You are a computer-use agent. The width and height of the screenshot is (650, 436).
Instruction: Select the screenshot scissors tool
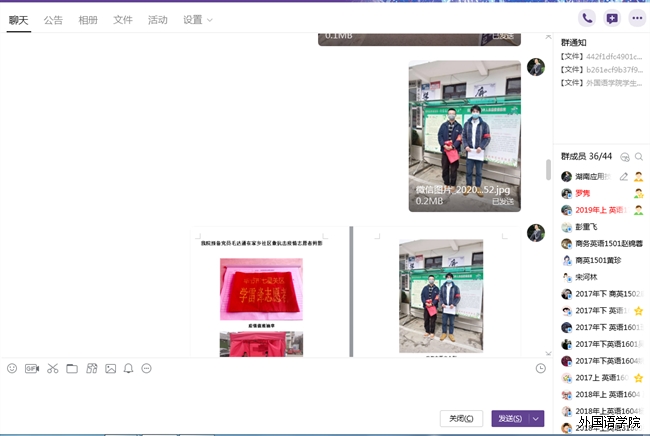coord(52,368)
